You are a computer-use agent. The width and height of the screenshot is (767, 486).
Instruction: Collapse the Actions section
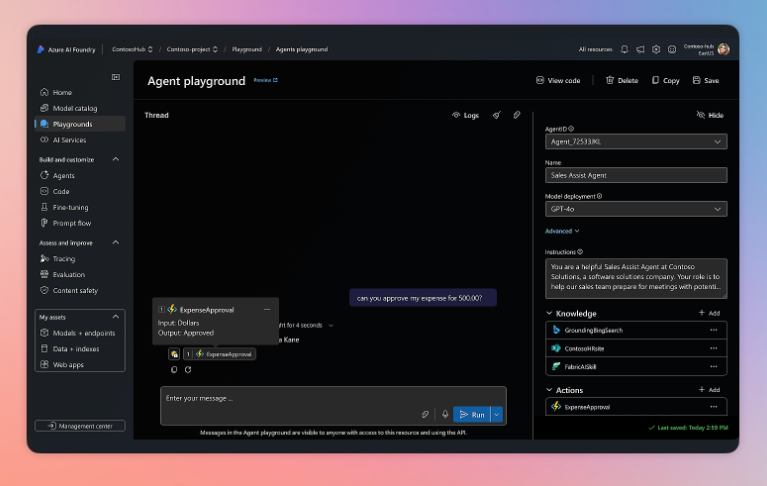549,390
